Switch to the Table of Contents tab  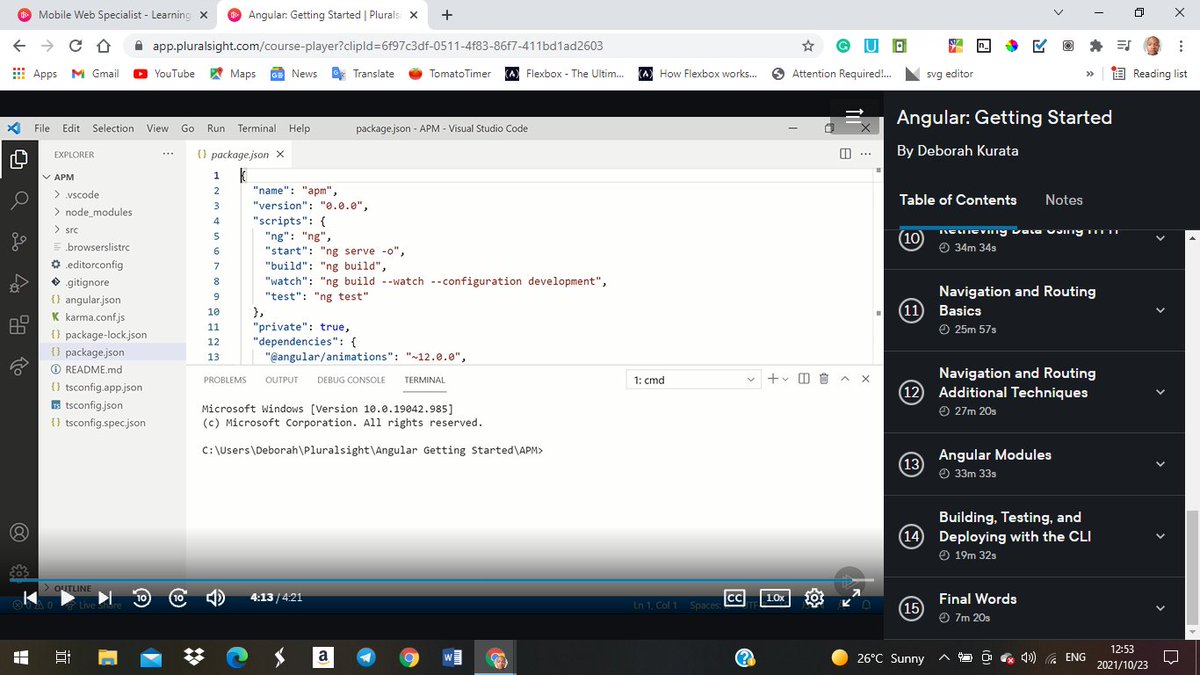point(958,200)
